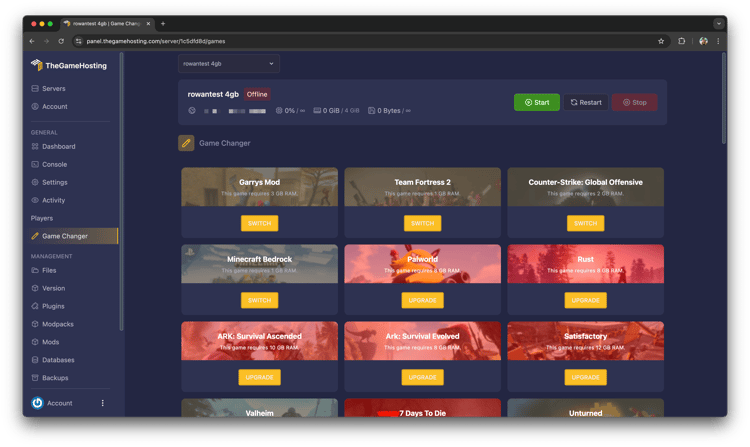Switch to Counter-Strike: Global Offensive
Screen dimensions: 750x447
click(x=585, y=223)
